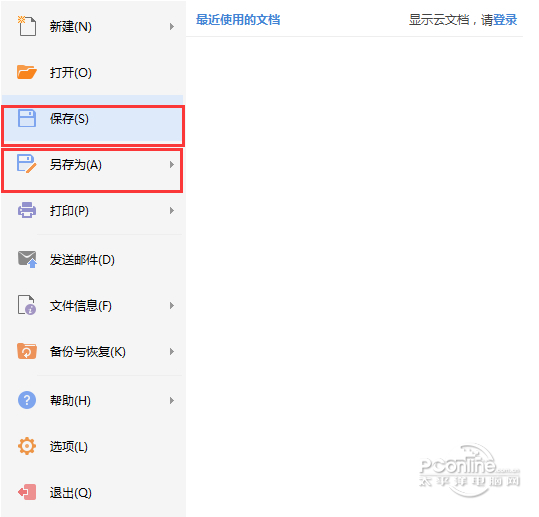Screen dimensions: 539x517
Task: Select the 保存(S) menu item
Action: (93, 125)
